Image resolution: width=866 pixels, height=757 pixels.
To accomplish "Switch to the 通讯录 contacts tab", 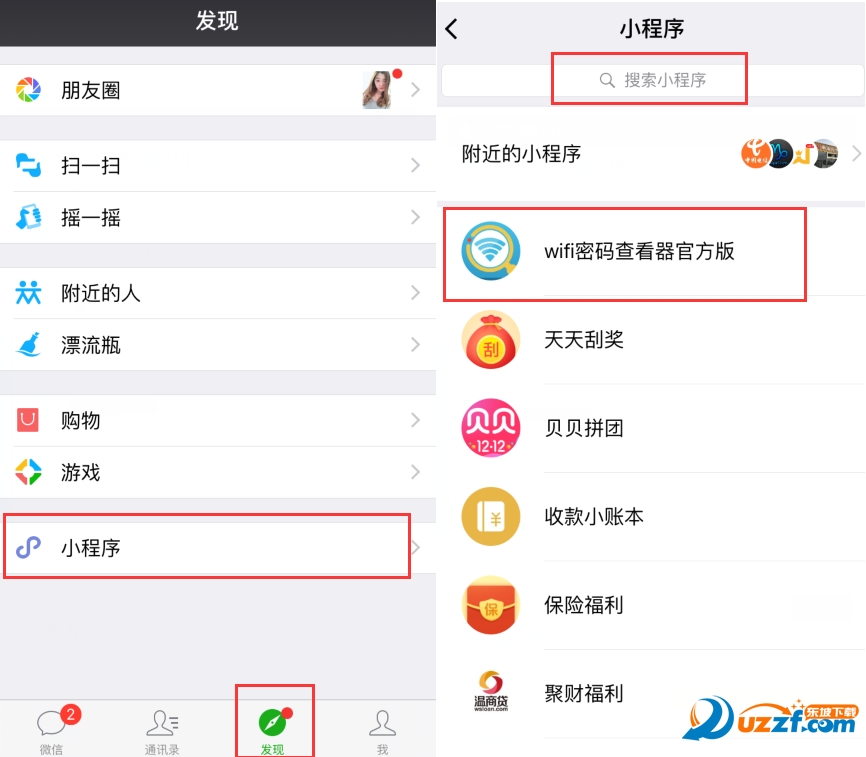I will click(162, 732).
